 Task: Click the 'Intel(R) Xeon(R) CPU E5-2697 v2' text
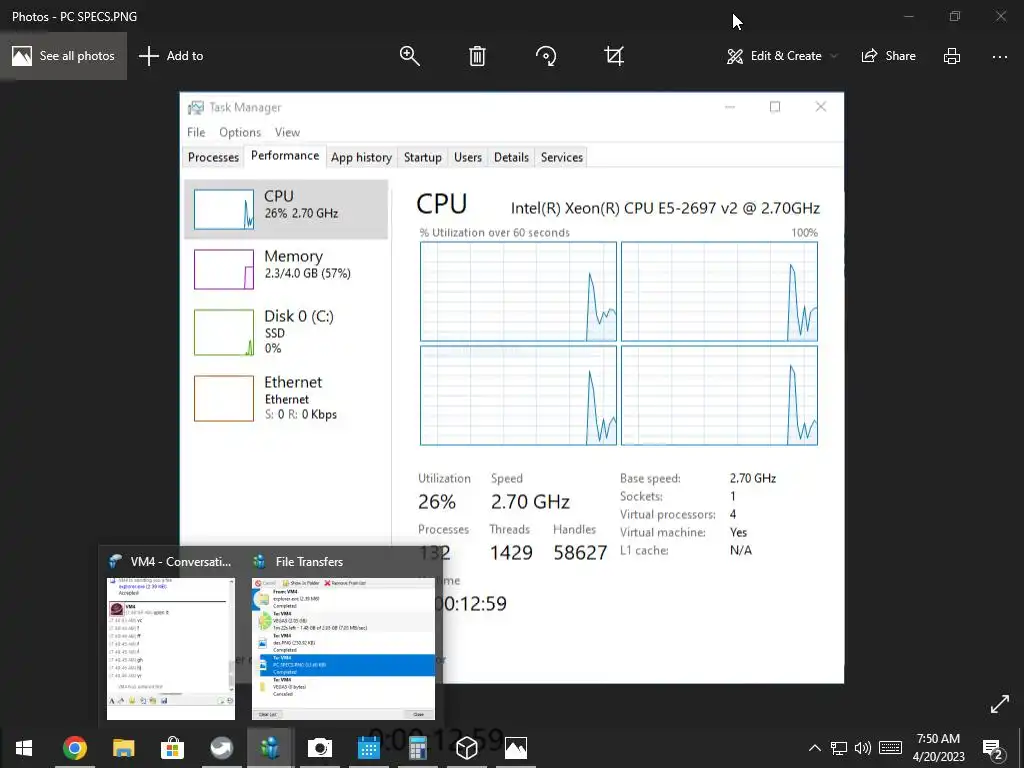point(624,208)
